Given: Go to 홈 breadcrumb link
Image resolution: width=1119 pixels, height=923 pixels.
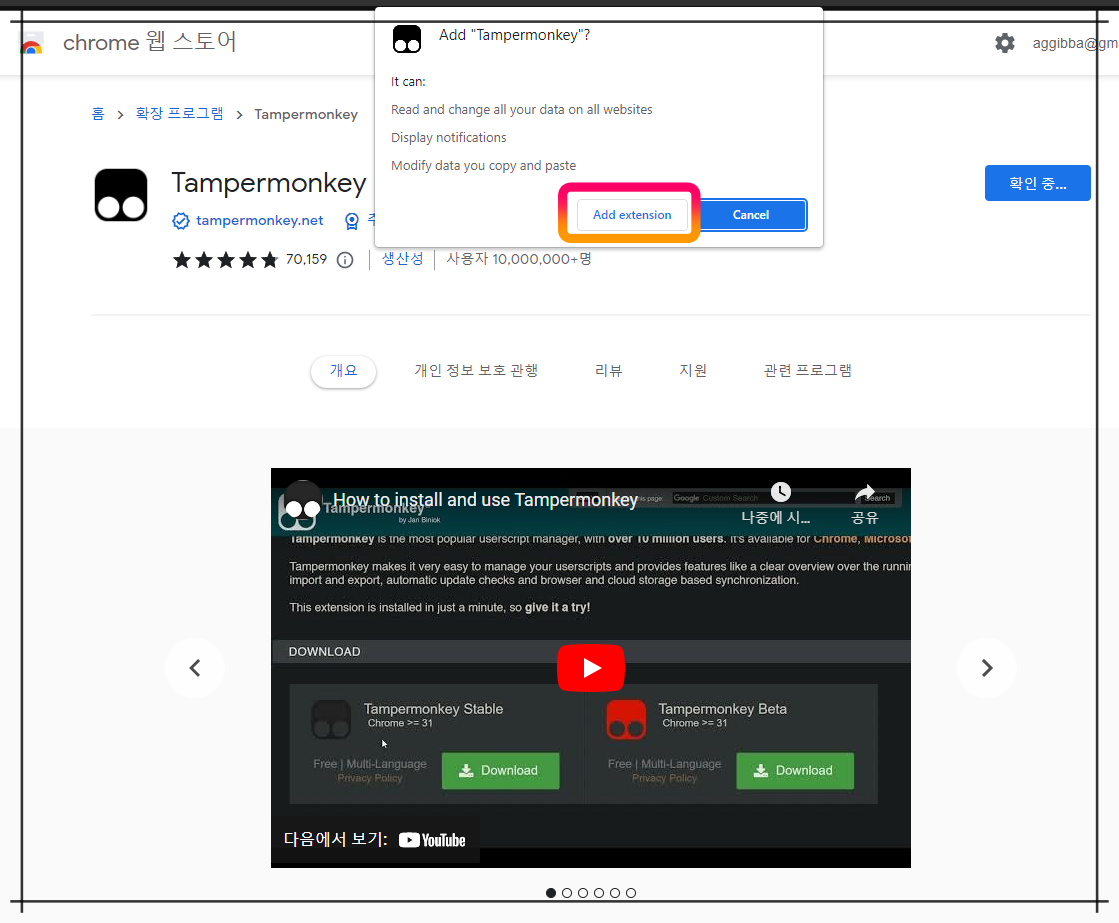Looking at the screenshot, I should pos(98,114).
